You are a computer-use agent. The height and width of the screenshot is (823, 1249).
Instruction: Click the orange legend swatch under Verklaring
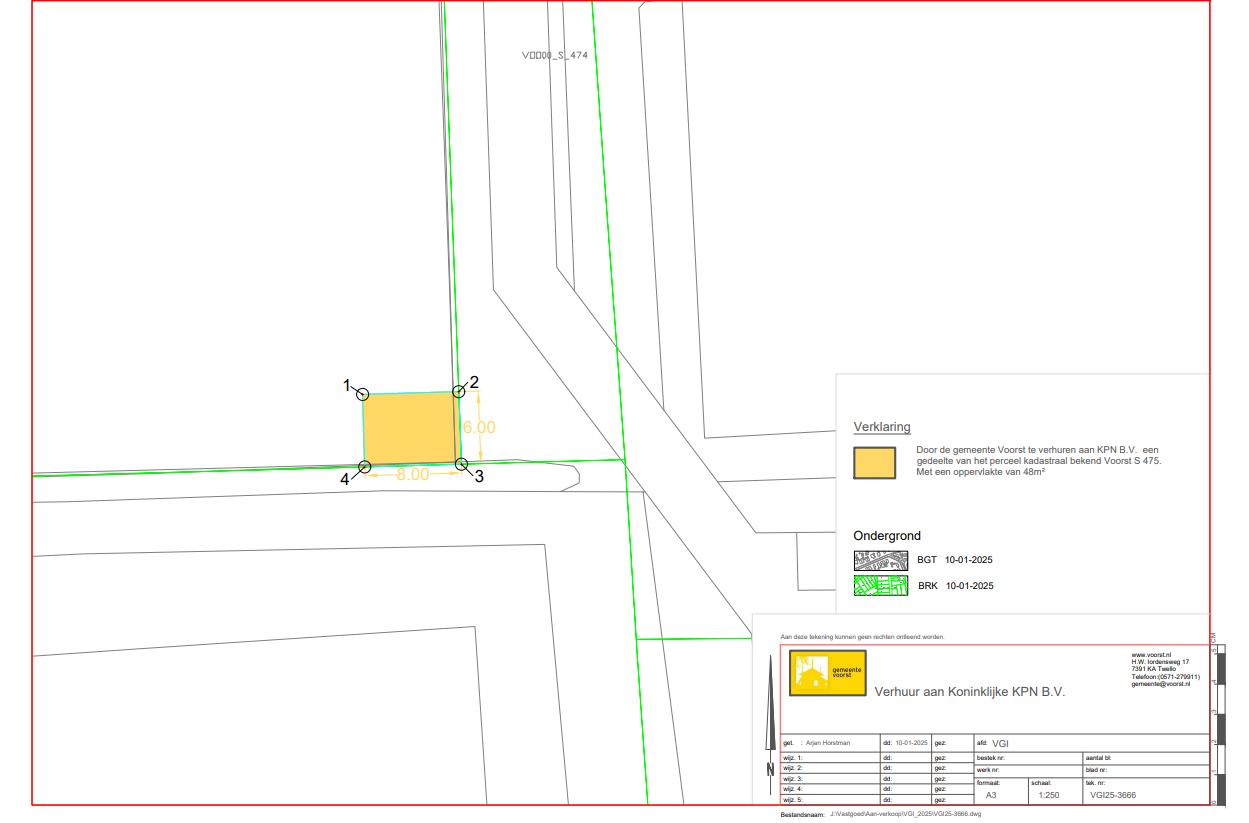874,463
